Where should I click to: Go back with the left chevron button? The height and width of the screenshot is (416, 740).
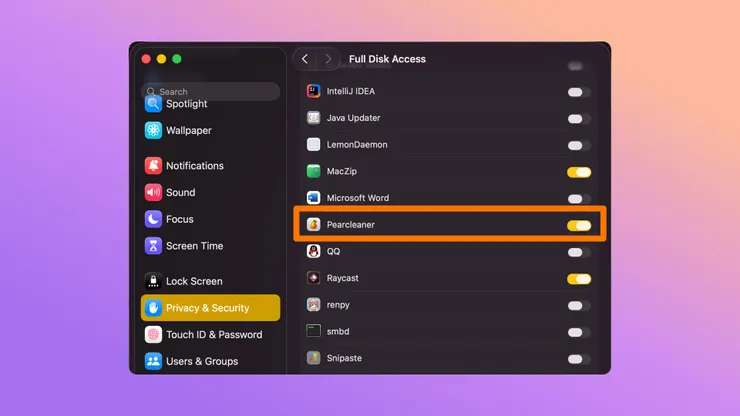click(305, 59)
